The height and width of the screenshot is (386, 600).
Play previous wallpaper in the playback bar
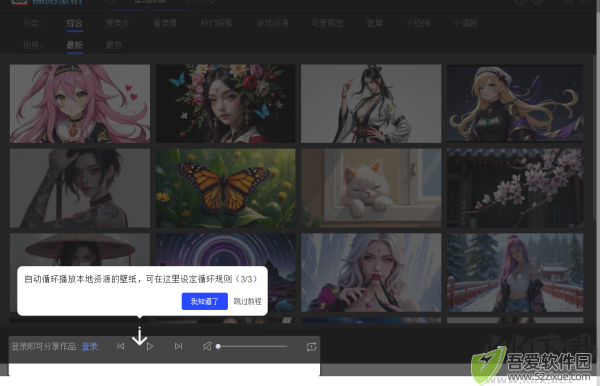121,346
